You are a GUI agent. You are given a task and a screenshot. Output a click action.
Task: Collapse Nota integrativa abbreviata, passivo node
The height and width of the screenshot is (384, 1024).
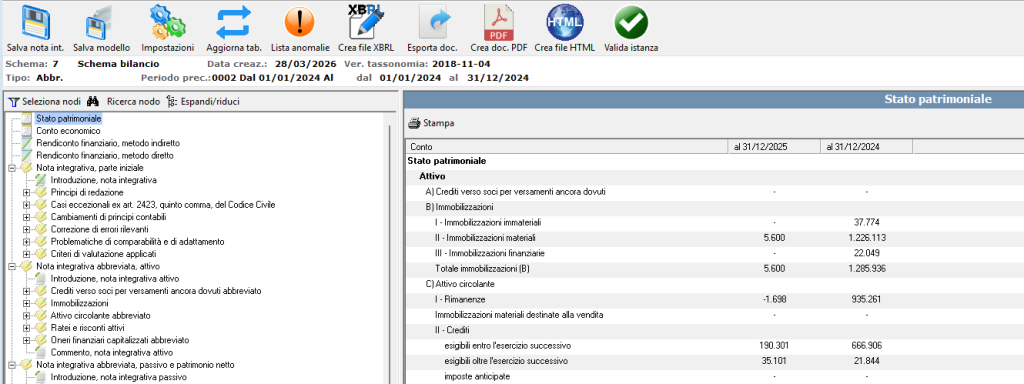[12, 364]
